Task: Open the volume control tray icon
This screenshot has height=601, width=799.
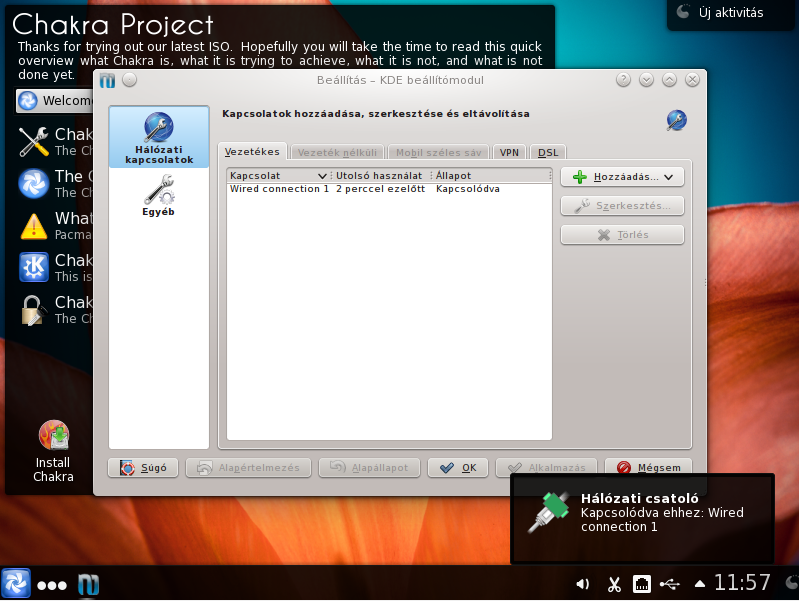Action: pyautogui.click(x=582, y=584)
